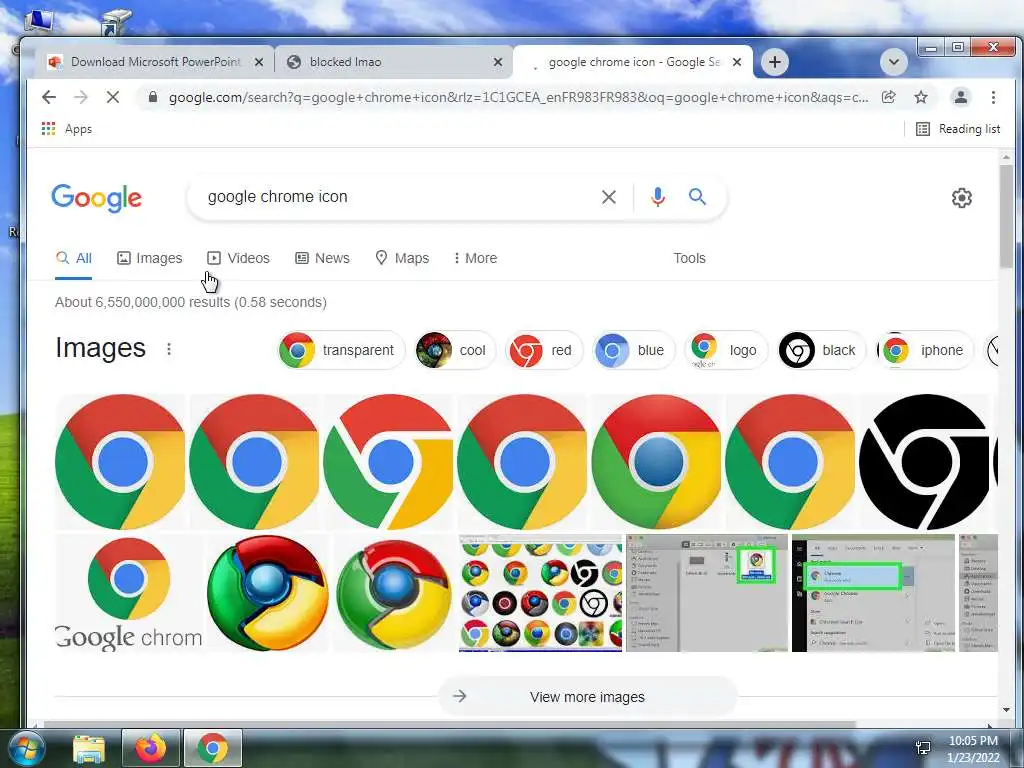Click the padlock site info icon
Image resolution: width=1024 pixels, height=768 pixels.
coord(153,97)
